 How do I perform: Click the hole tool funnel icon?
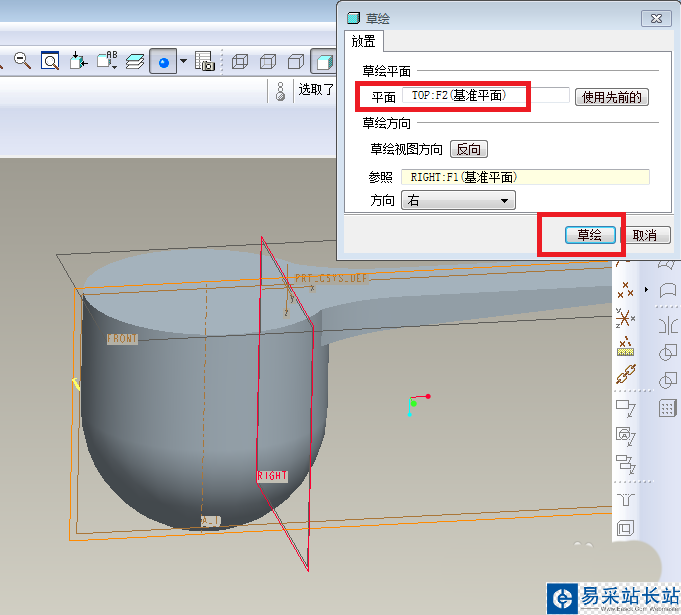pyautogui.click(x=625, y=499)
